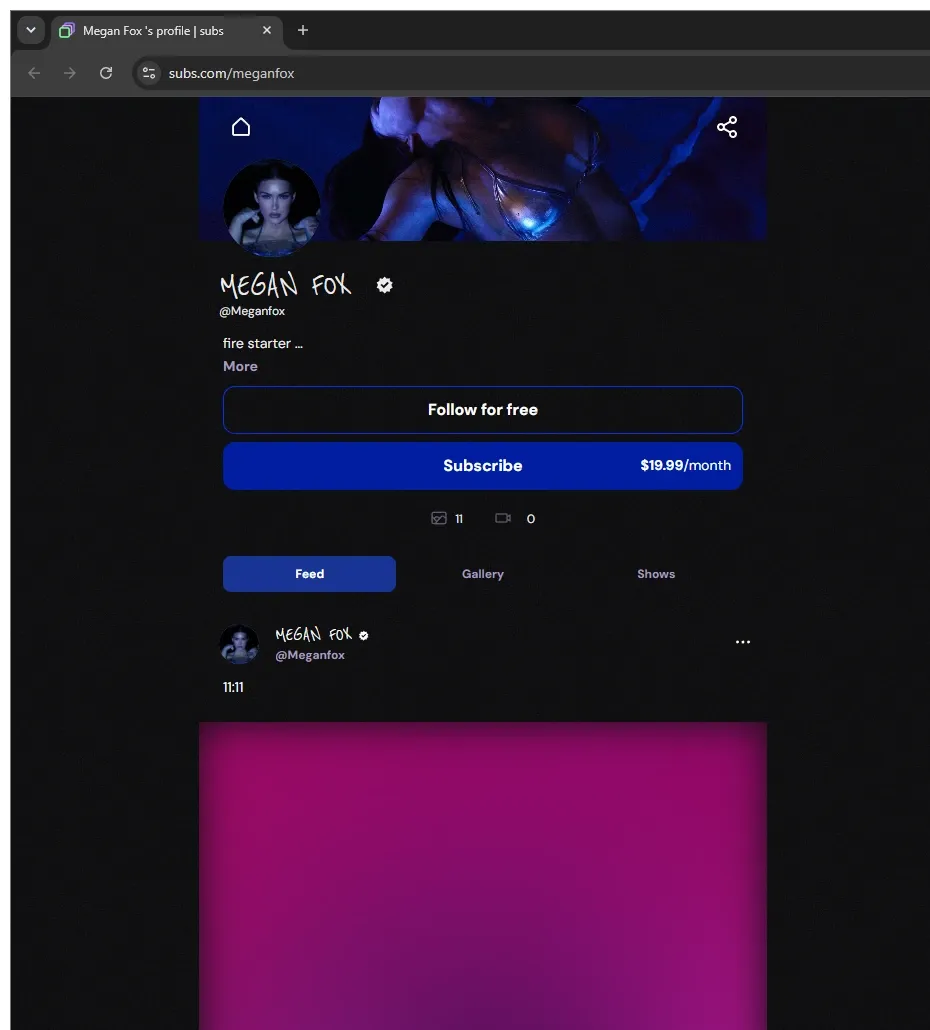The image size is (930, 1030).
Task: Share this profile via share icon
Action: coord(727,127)
